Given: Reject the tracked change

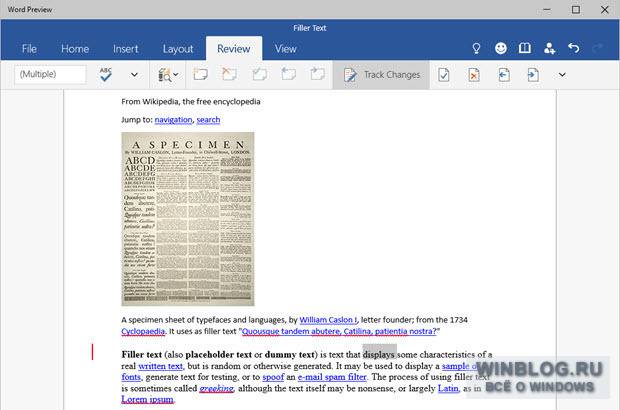Looking at the screenshot, I should (x=474, y=75).
